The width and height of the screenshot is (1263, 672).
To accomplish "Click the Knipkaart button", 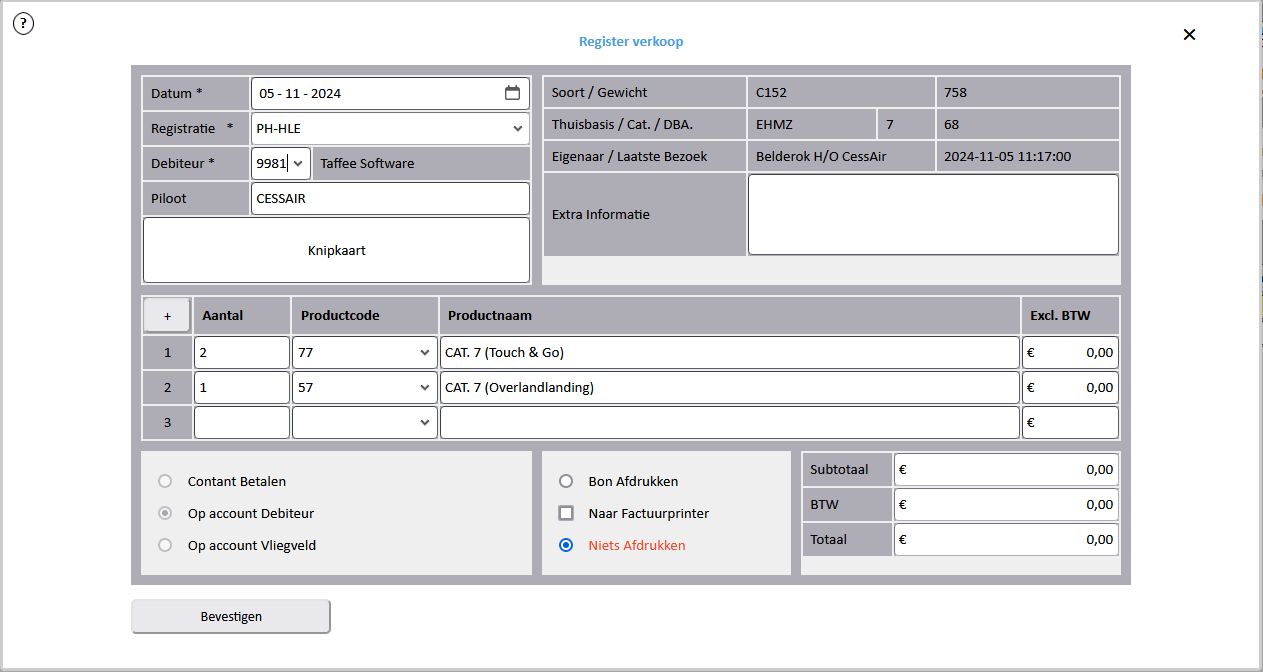I will tap(336, 250).
